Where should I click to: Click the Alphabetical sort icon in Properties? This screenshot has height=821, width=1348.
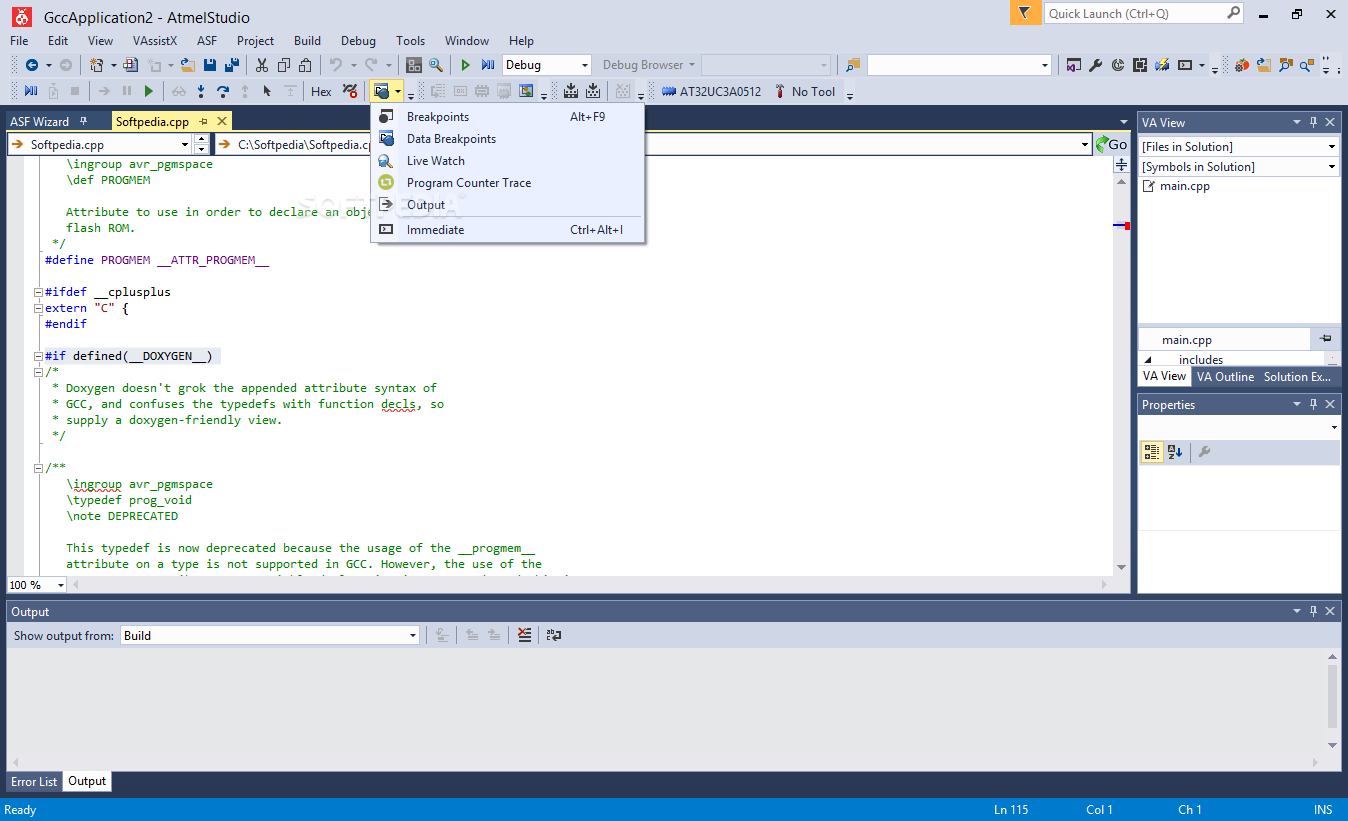[x=1175, y=452]
